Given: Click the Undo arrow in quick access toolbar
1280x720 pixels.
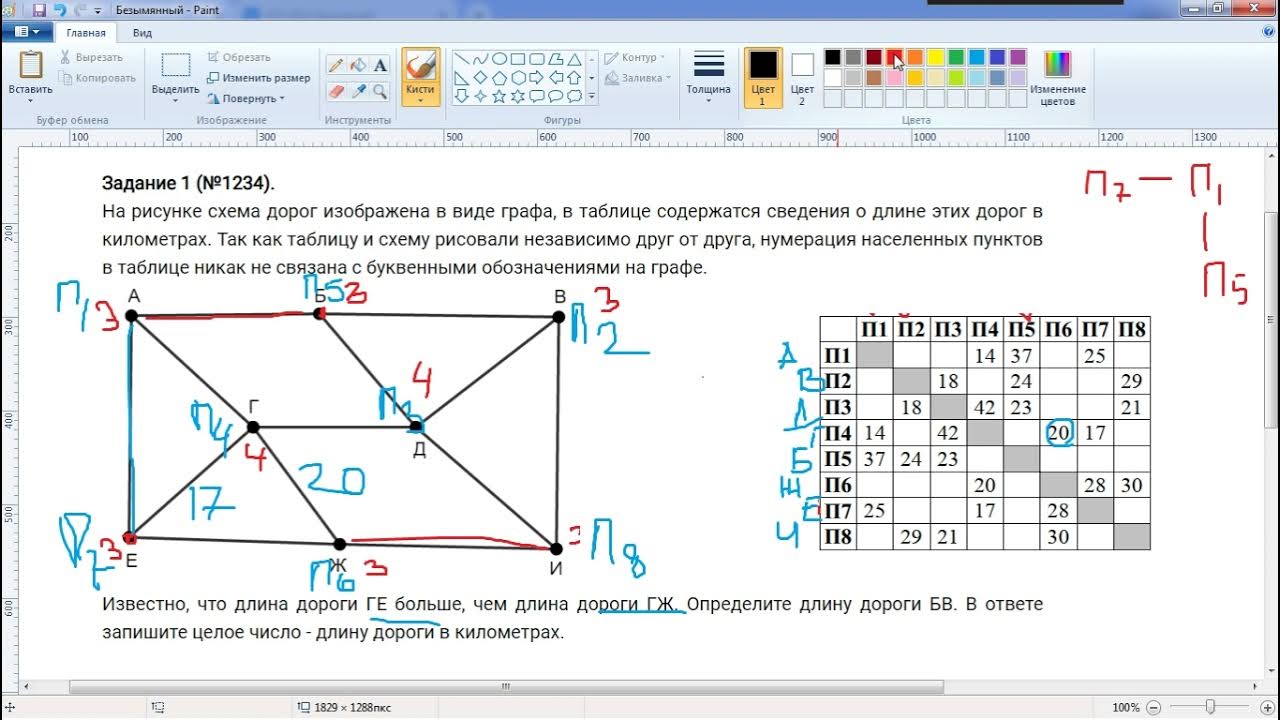Looking at the screenshot, I should (x=60, y=9).
